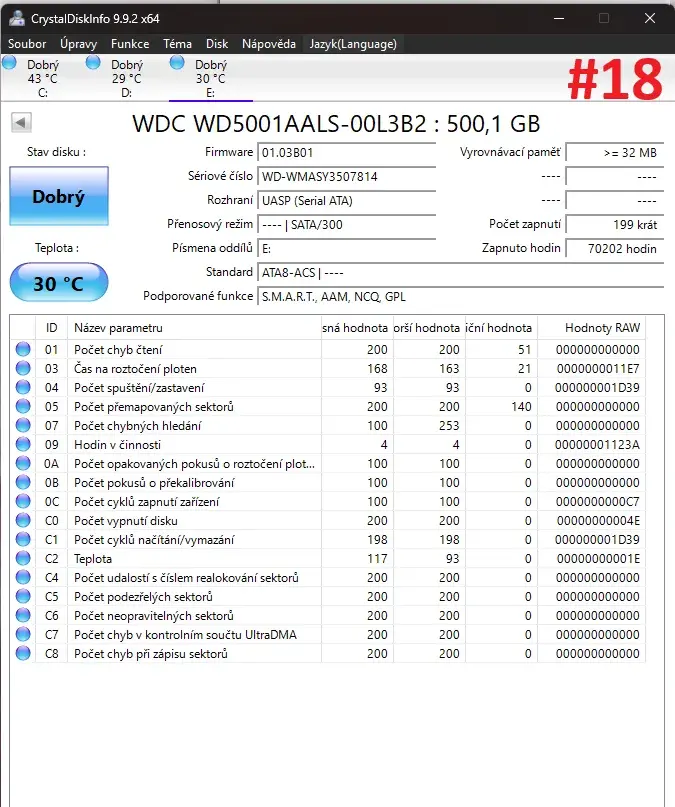Click status icon for Počet chyb při zápisu sektorů
The width and height of the screenshot is (675, 807).
(23, 654)
